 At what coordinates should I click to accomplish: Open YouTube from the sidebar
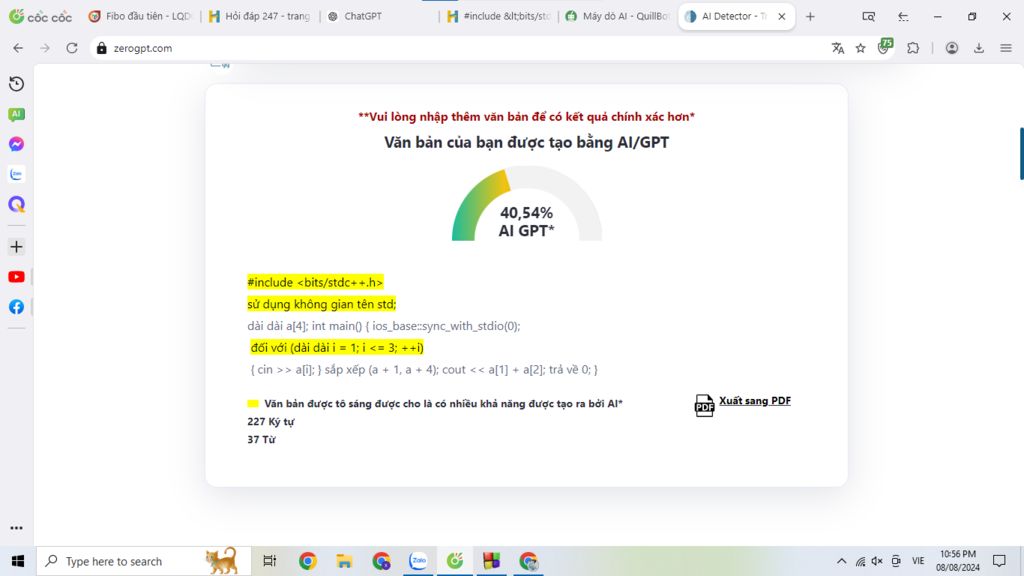pyautogui.click(x=16, y=277)
